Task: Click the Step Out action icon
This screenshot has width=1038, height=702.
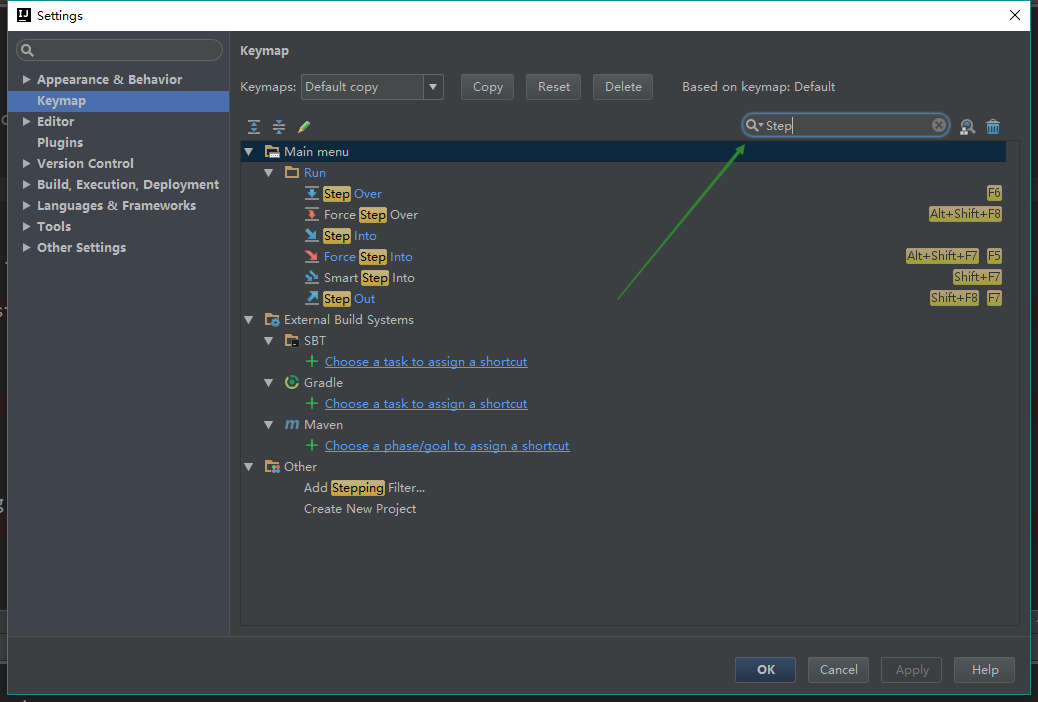Action: pos(311,298)
